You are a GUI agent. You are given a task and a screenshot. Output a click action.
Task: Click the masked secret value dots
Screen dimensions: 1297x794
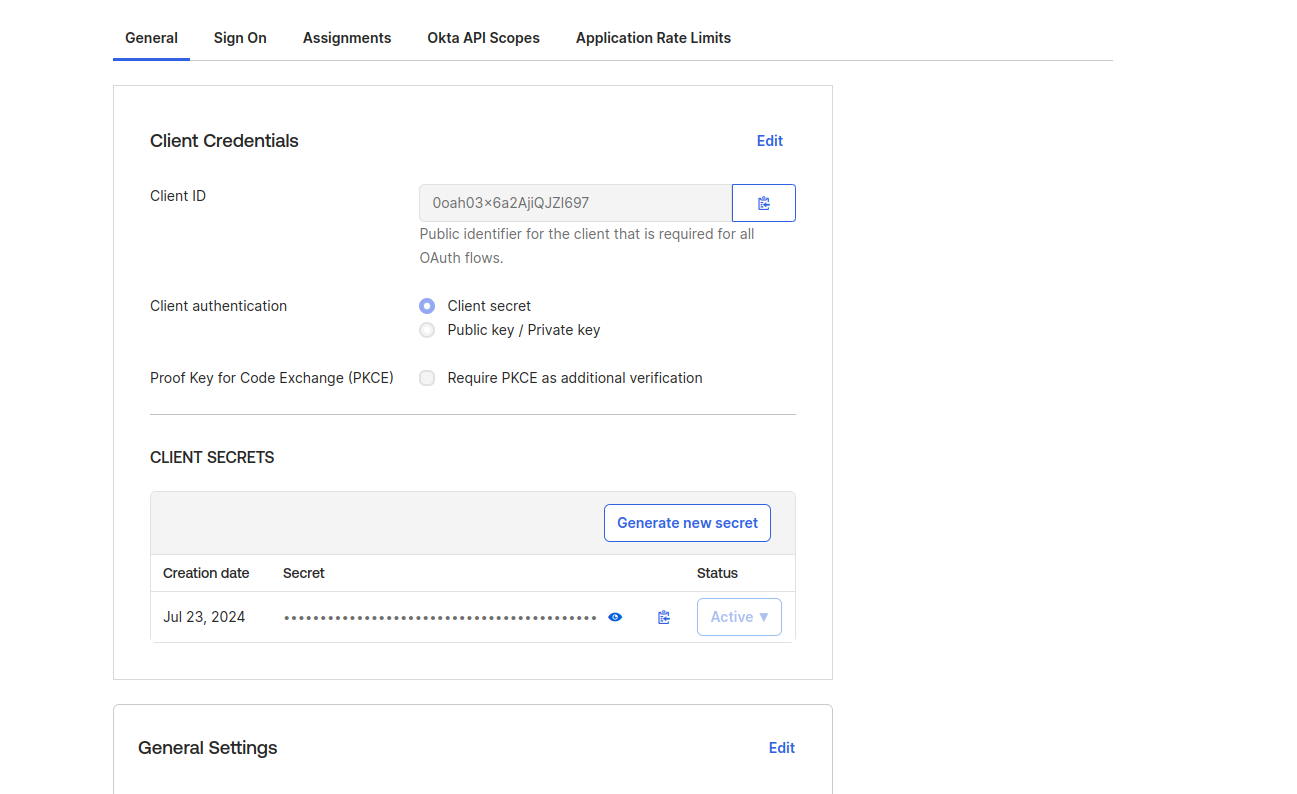pos(440,618)
